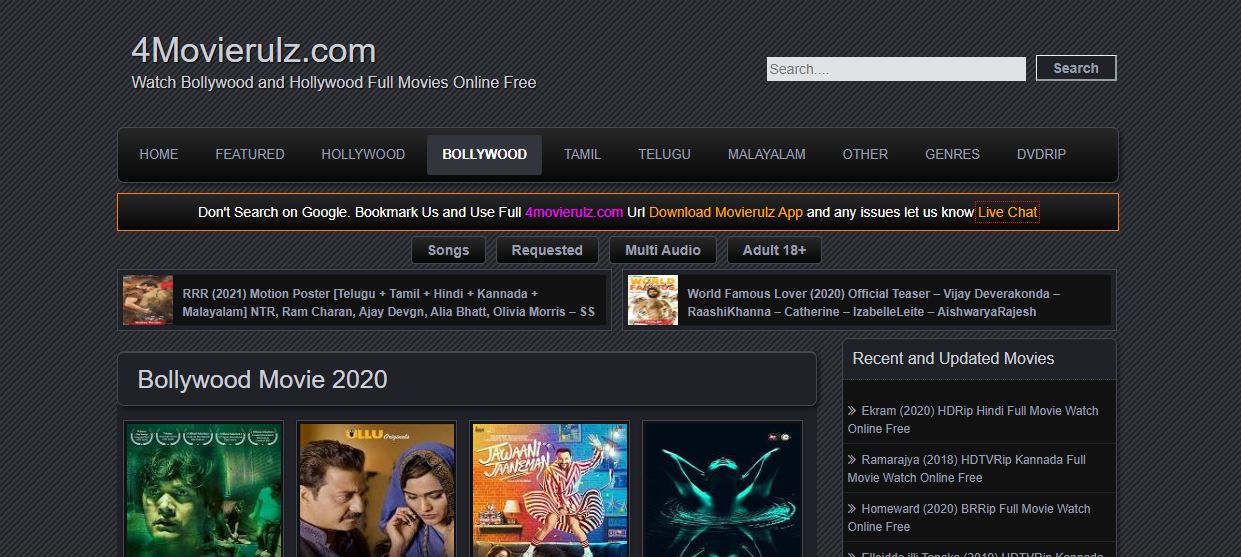Open the Genres navigation menu
The height and width of the screenshot is (557, 1241).
click(952, 154)
